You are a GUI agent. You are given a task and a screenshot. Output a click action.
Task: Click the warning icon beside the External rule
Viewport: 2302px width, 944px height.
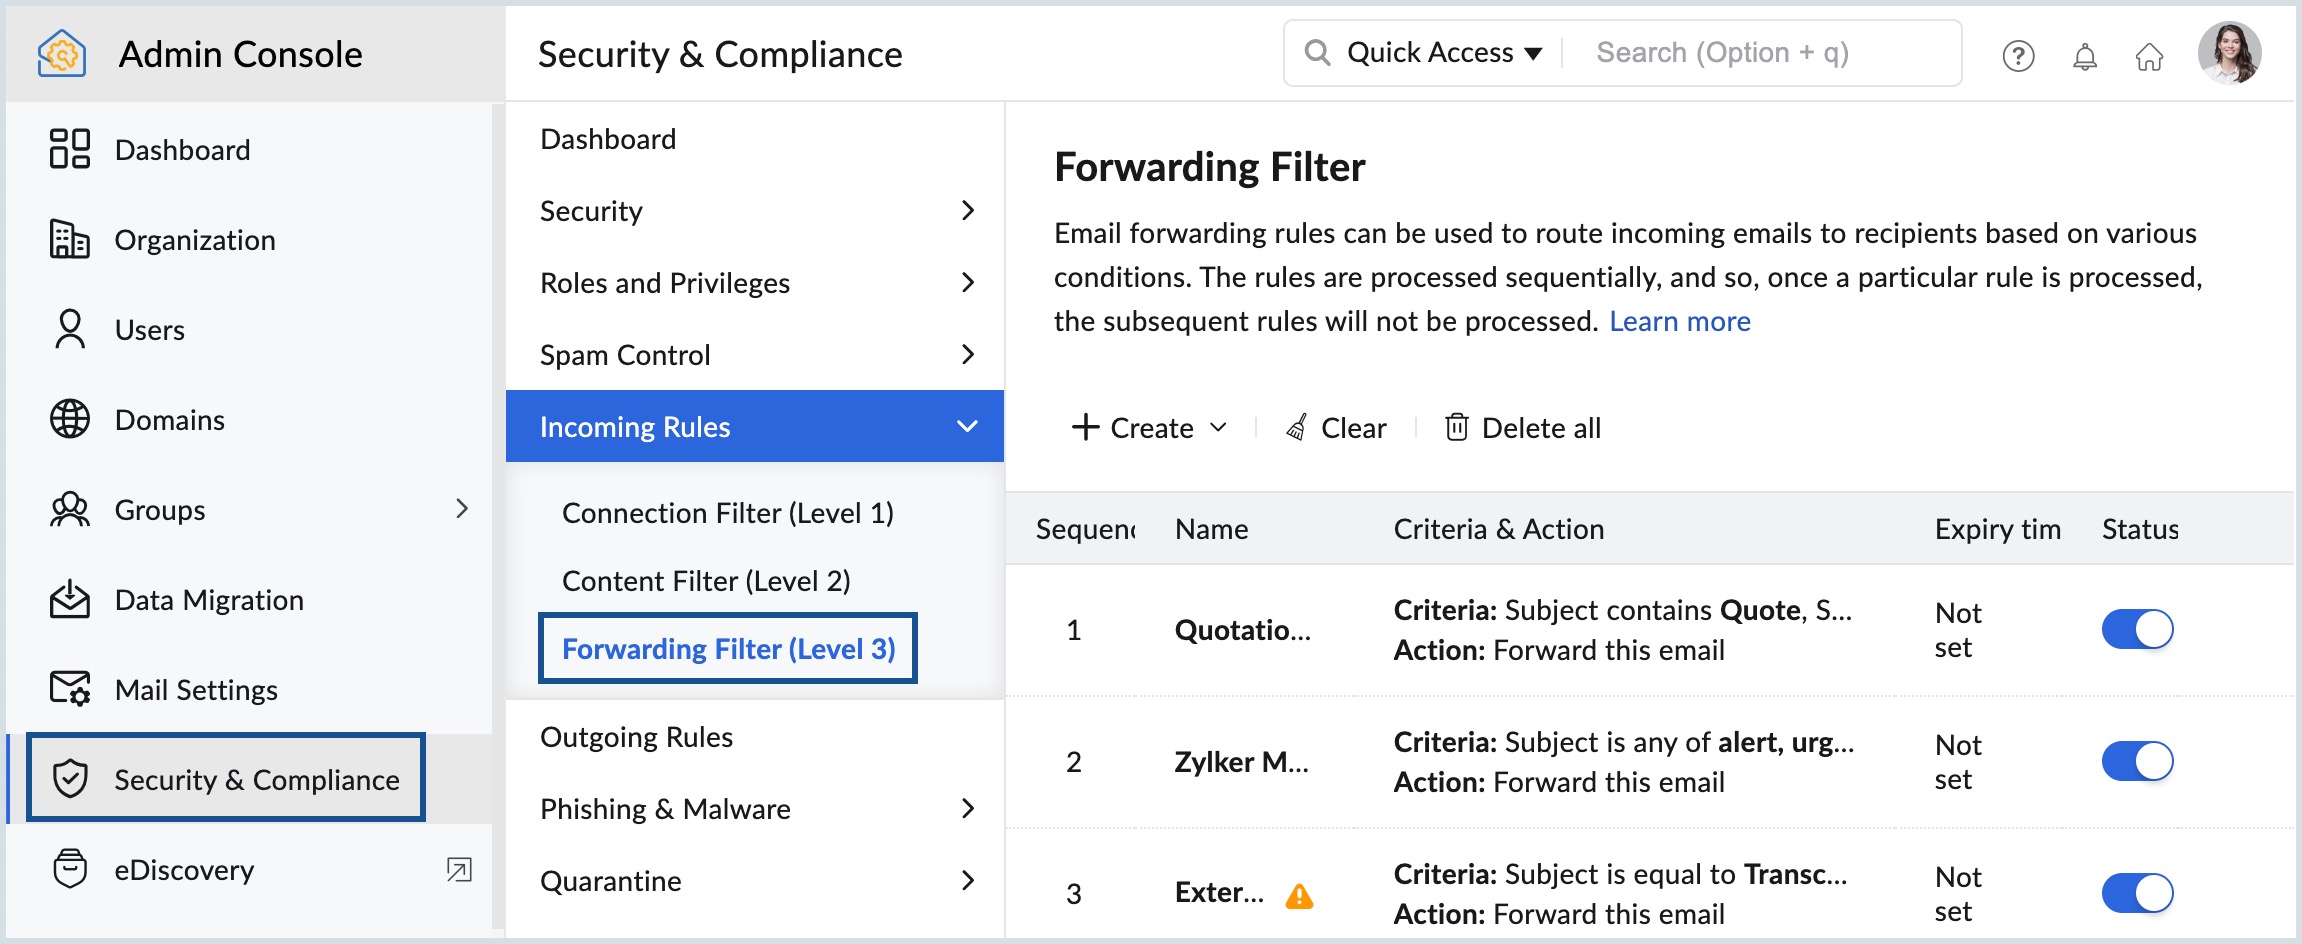click(x=1301, y=898)
